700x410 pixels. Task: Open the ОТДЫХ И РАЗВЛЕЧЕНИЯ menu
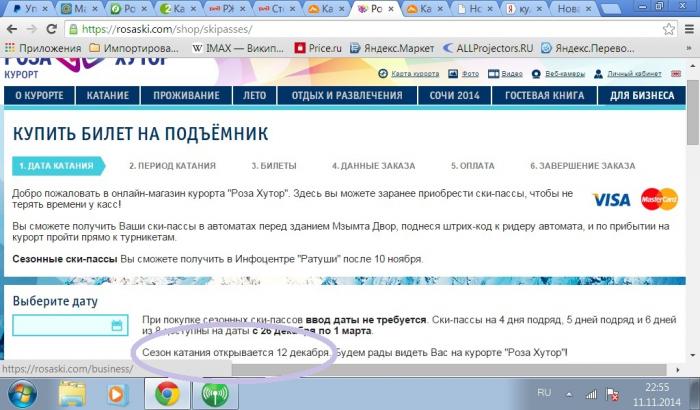347,96
